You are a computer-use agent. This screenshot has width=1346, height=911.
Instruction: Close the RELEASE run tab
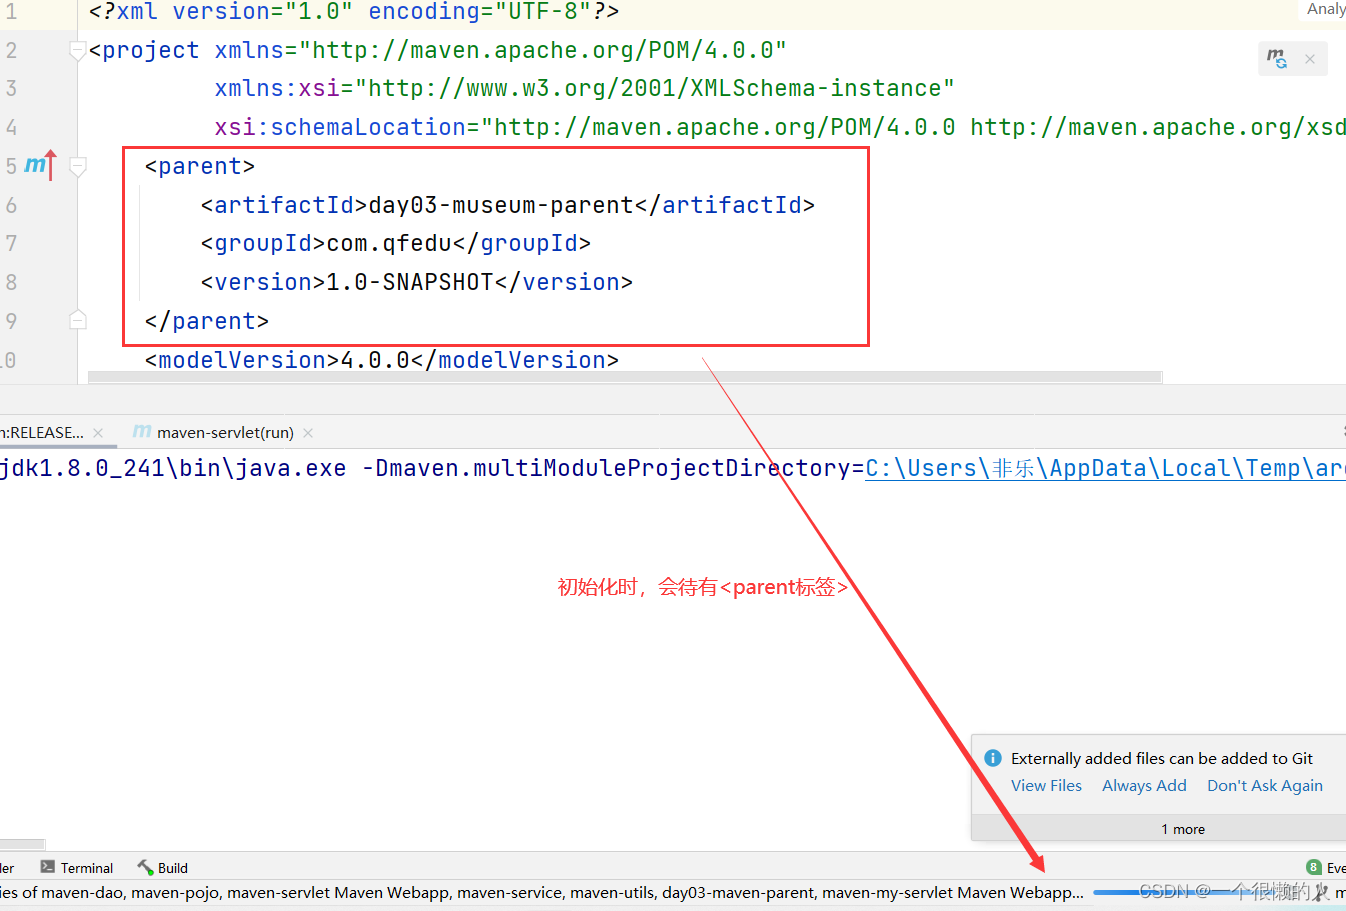point(98,433)
